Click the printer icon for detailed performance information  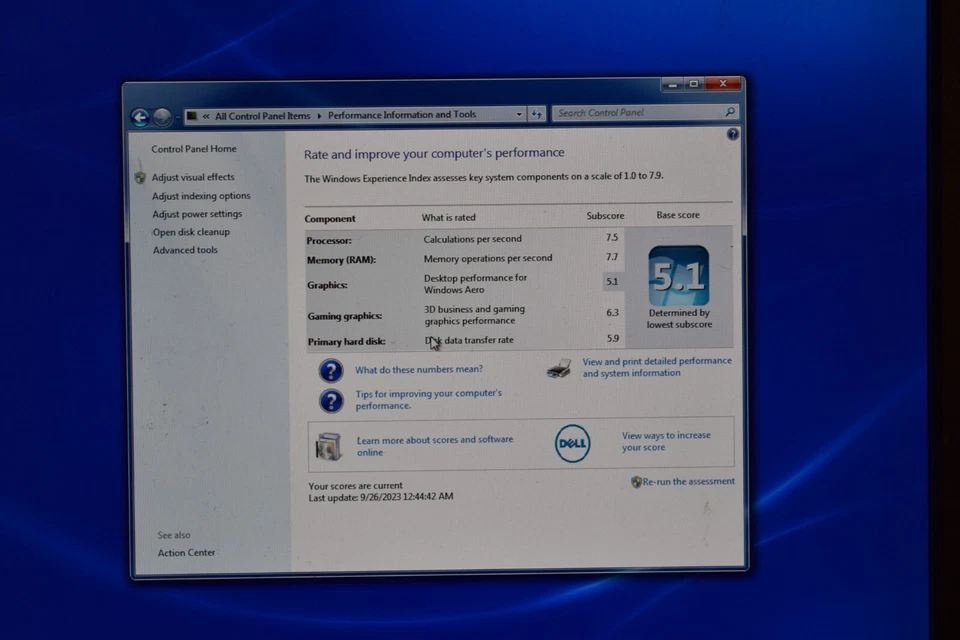coord(562,367)
